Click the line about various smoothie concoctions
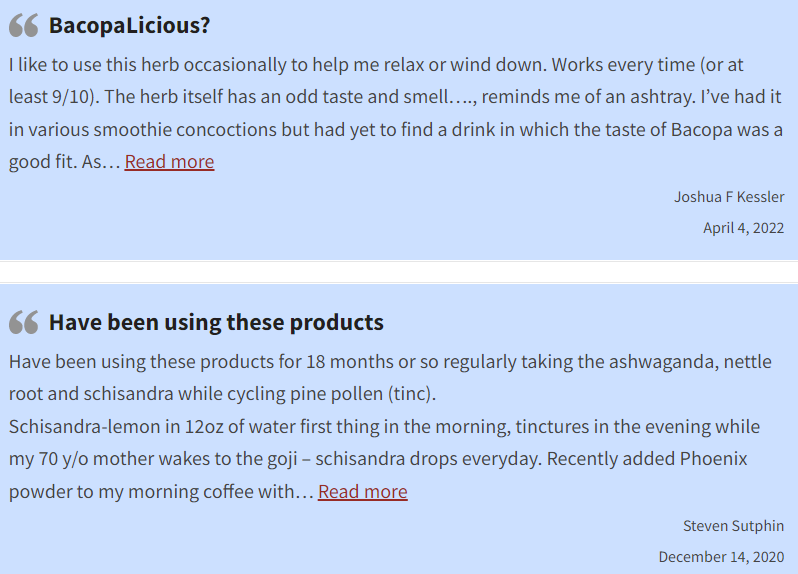This screenshot has height=574, width=798. point(395,129)
